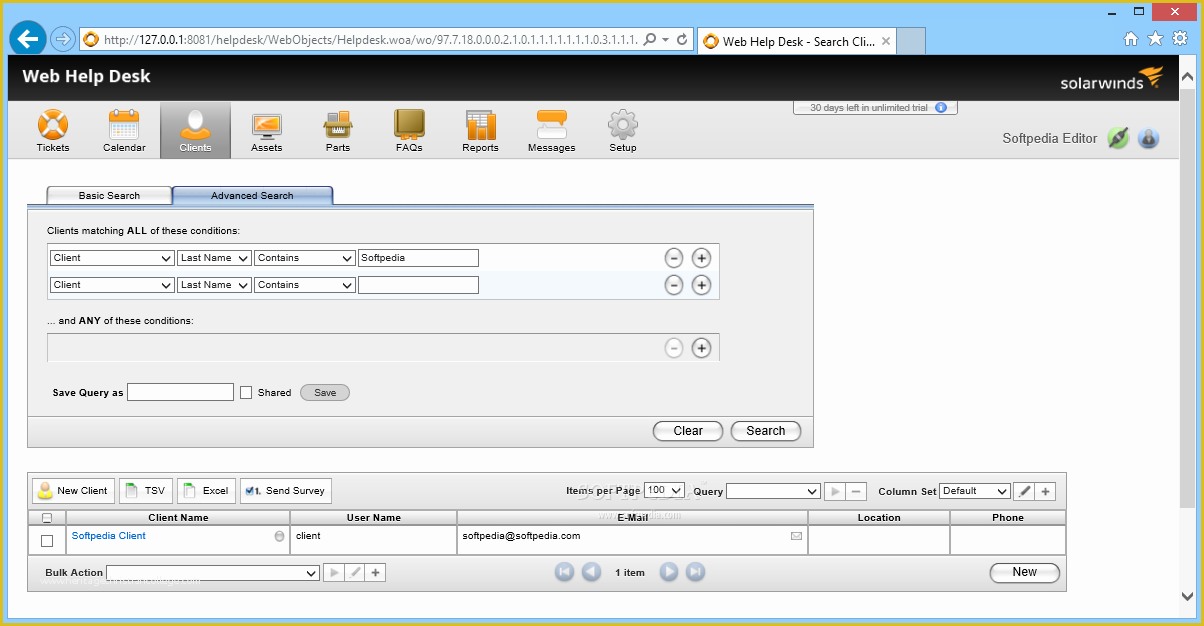The image size is (1204, 626).
Task: Open the Messages section
Action: click(552, 131)
